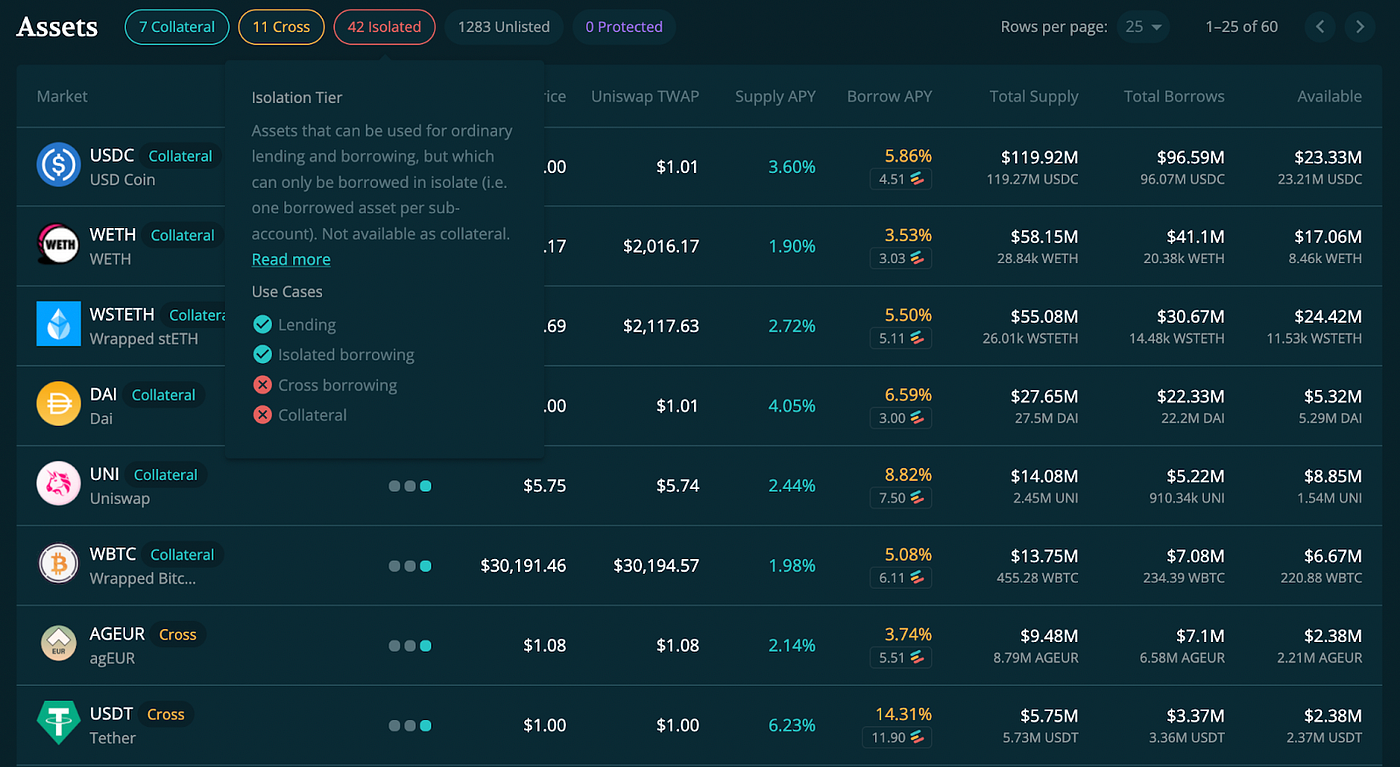Filter by 11 Cross assets
The image size is (1400, 767).
point(281,27)
